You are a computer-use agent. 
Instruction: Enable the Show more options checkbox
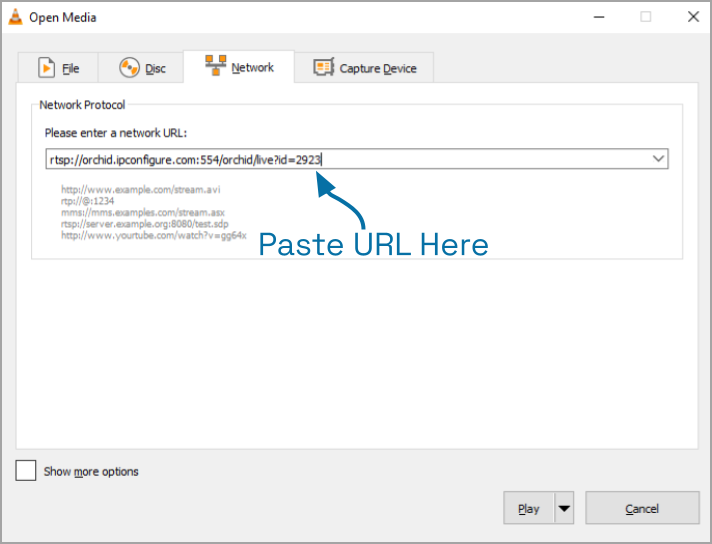[26, 470]
